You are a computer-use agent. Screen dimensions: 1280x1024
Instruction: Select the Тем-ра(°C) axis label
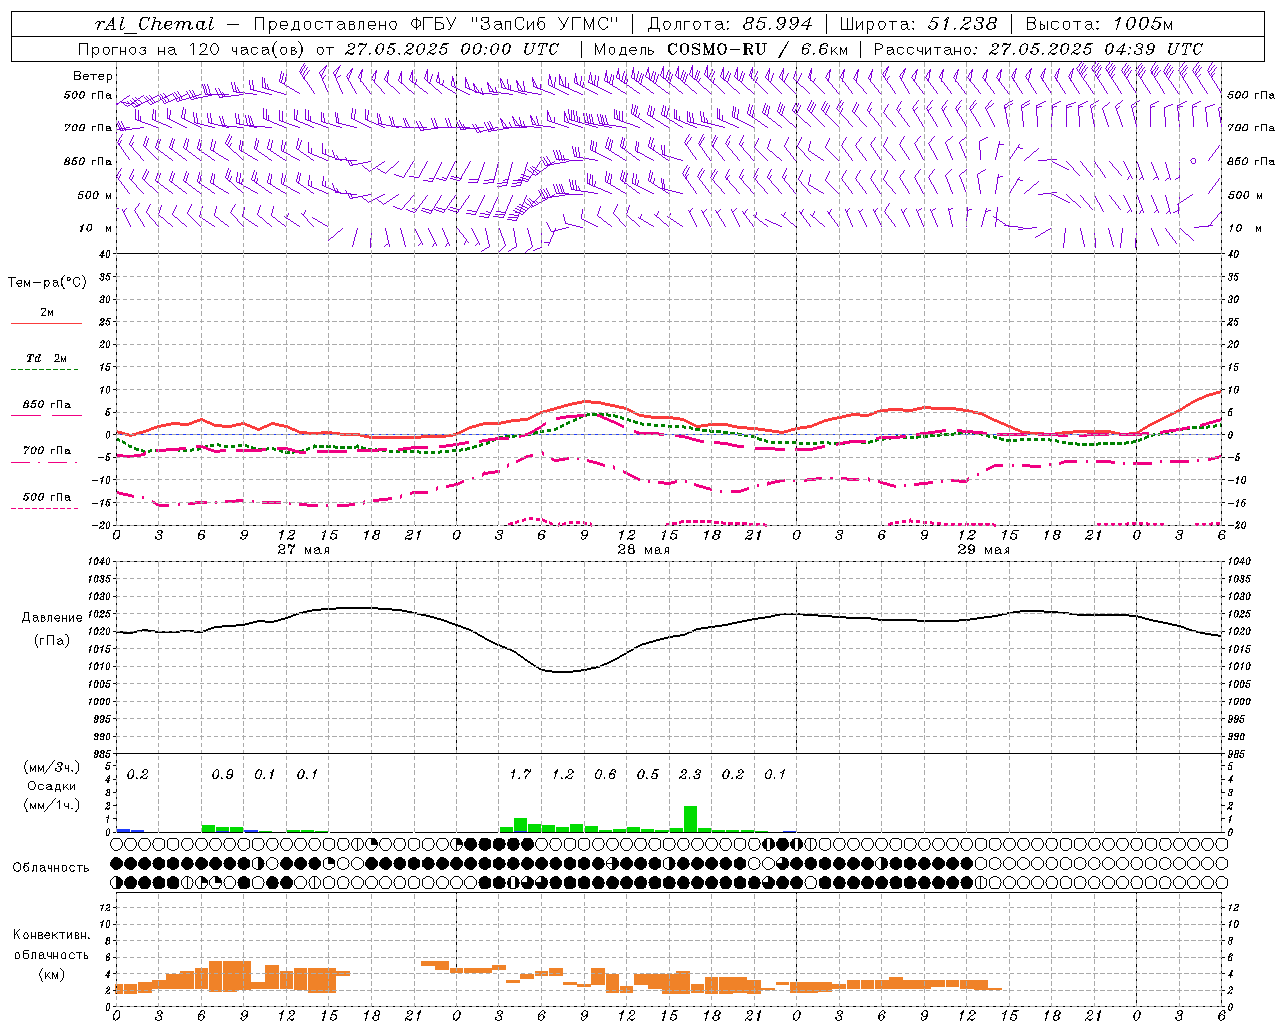pyautogui.click(x=47, y=283)
